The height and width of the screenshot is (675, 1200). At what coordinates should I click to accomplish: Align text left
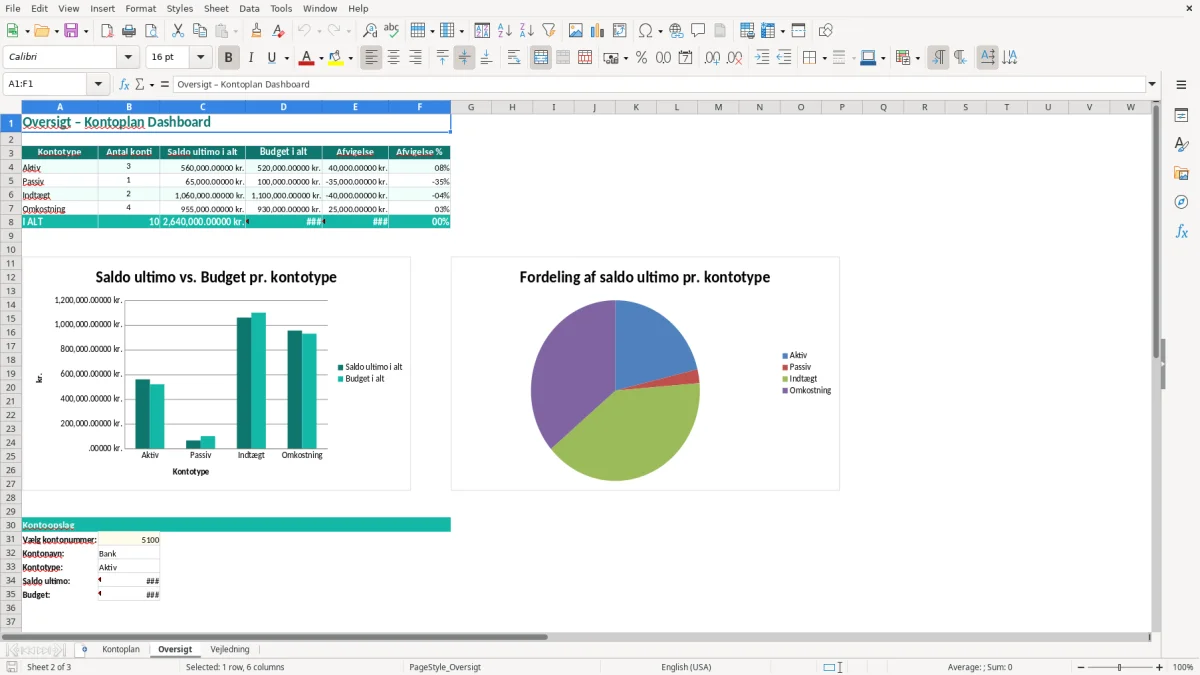[371, 58]
